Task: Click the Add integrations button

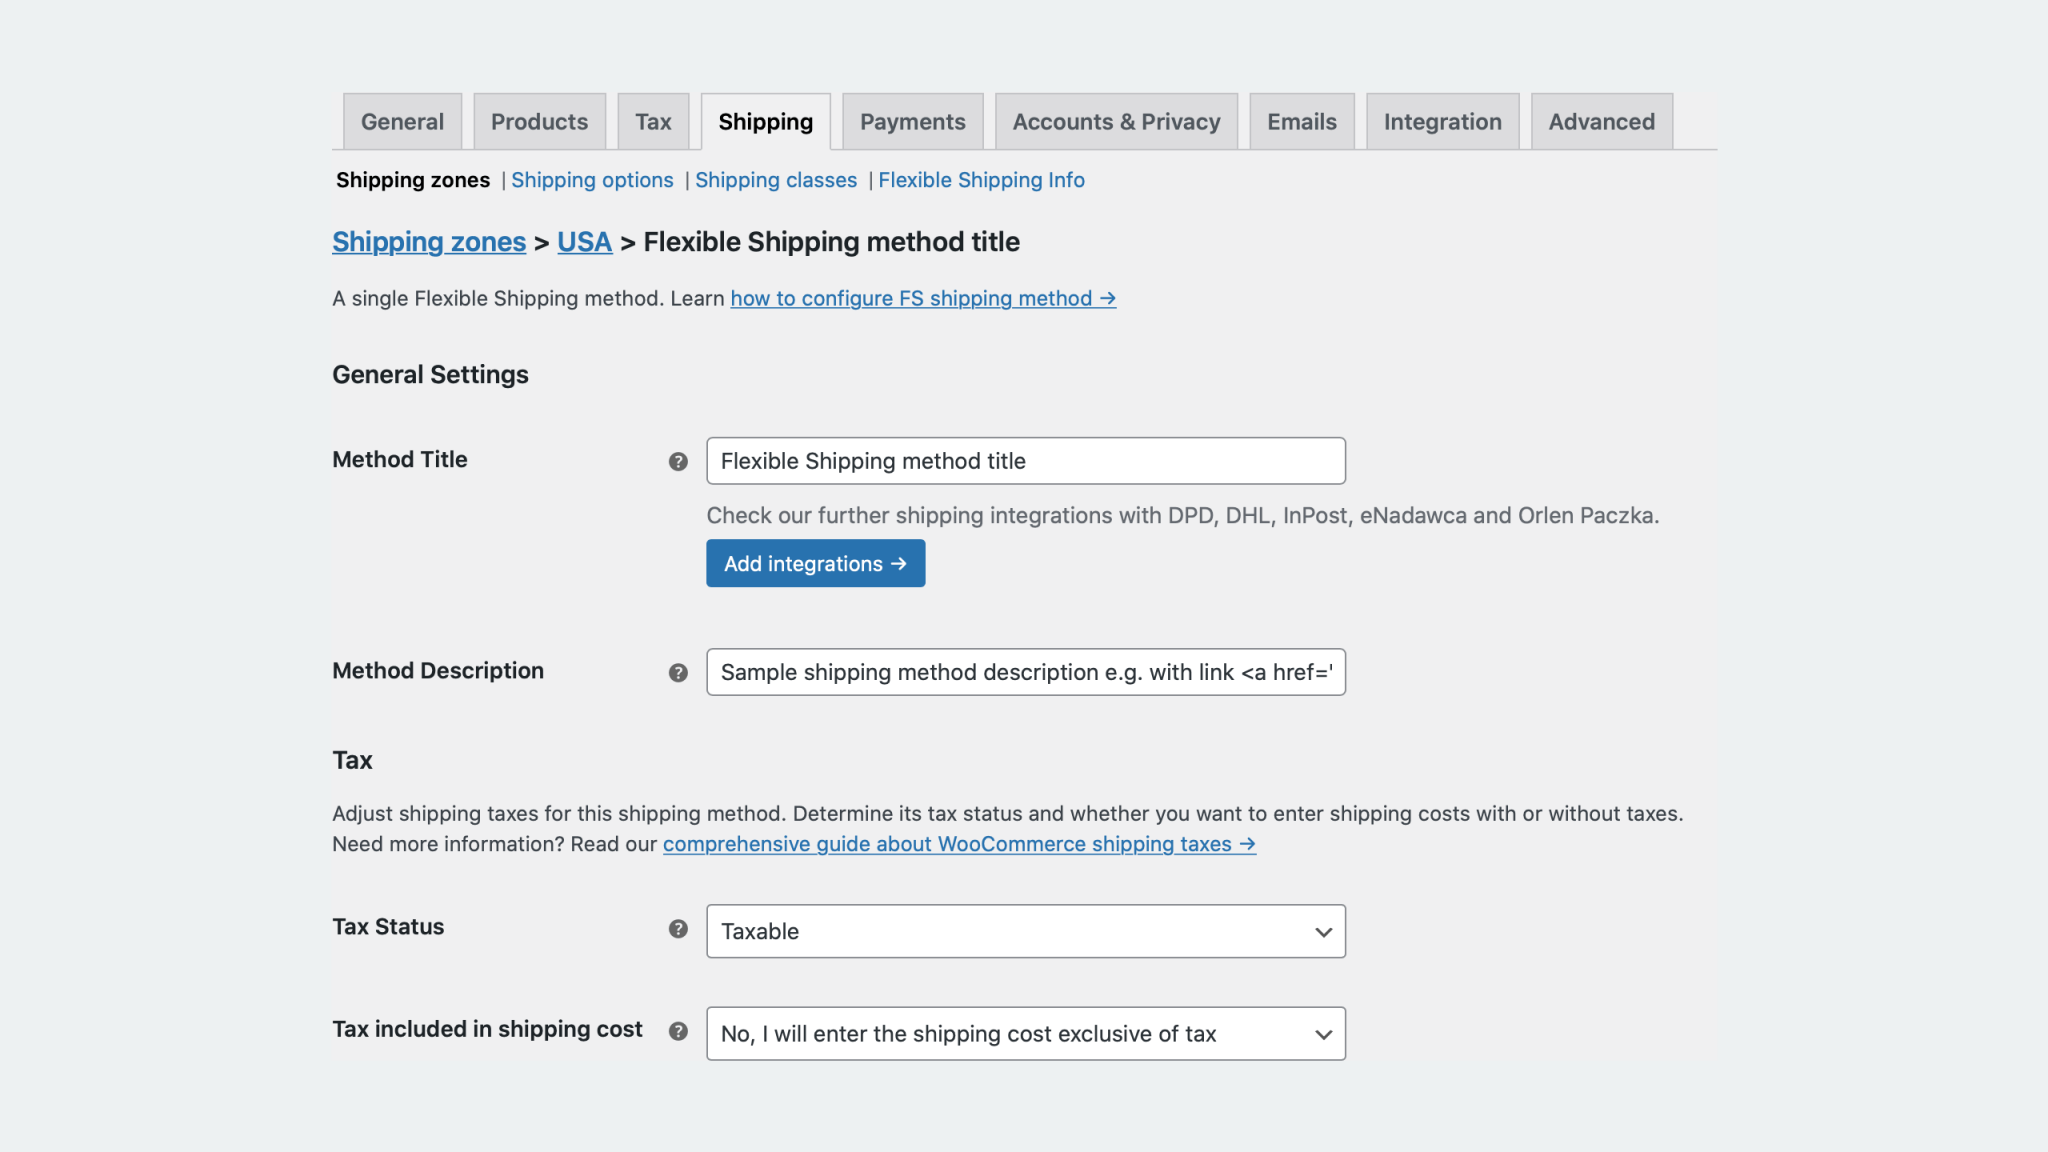Action: (x=815, y=563)
